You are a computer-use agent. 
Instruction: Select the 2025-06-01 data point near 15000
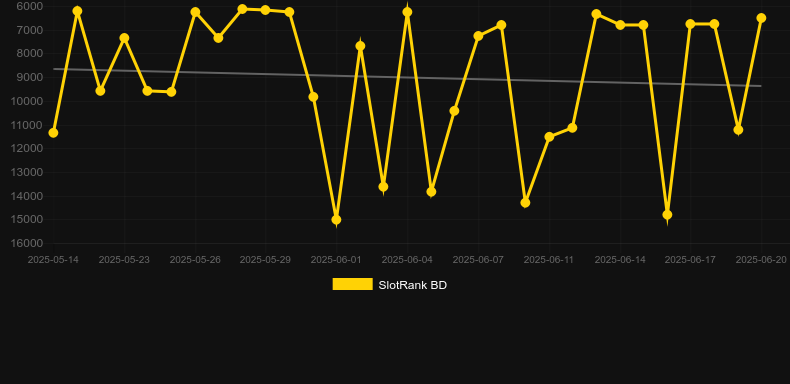336,220
